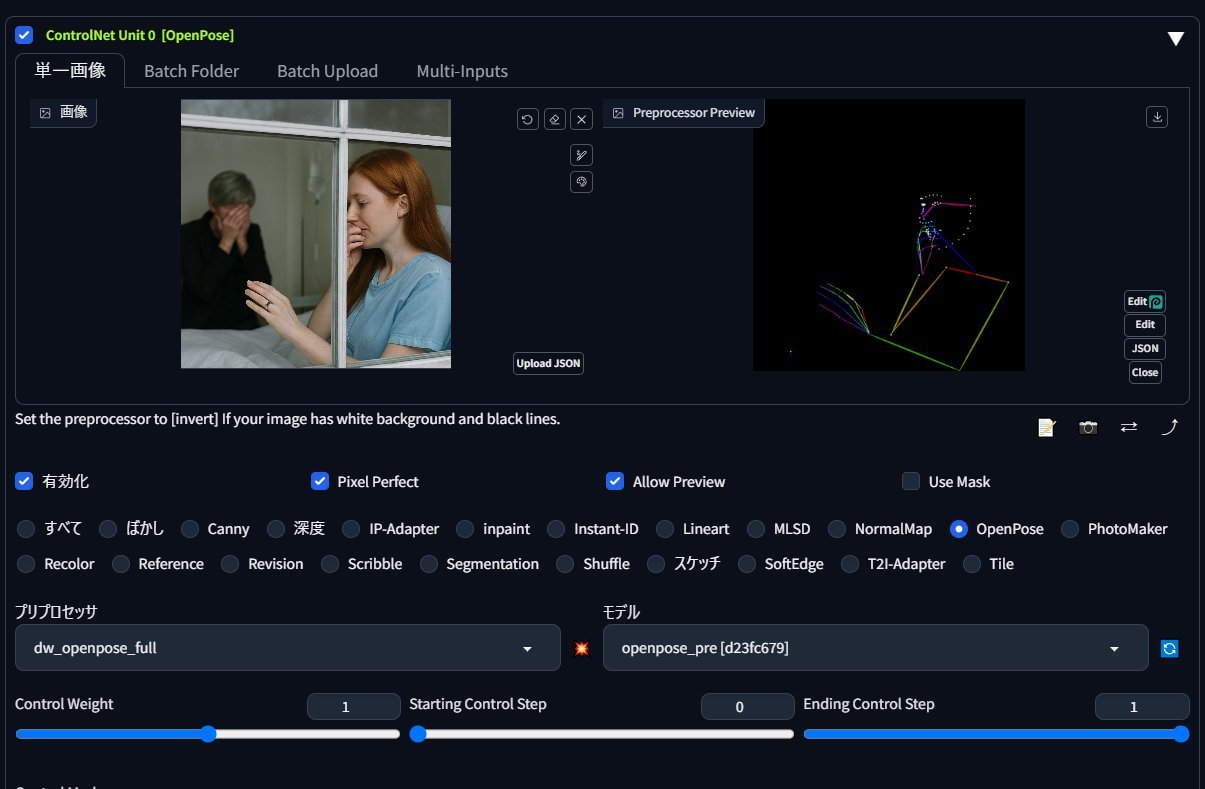
Task: Open the openpose_pre model dropdown
Action: [876, 648]
